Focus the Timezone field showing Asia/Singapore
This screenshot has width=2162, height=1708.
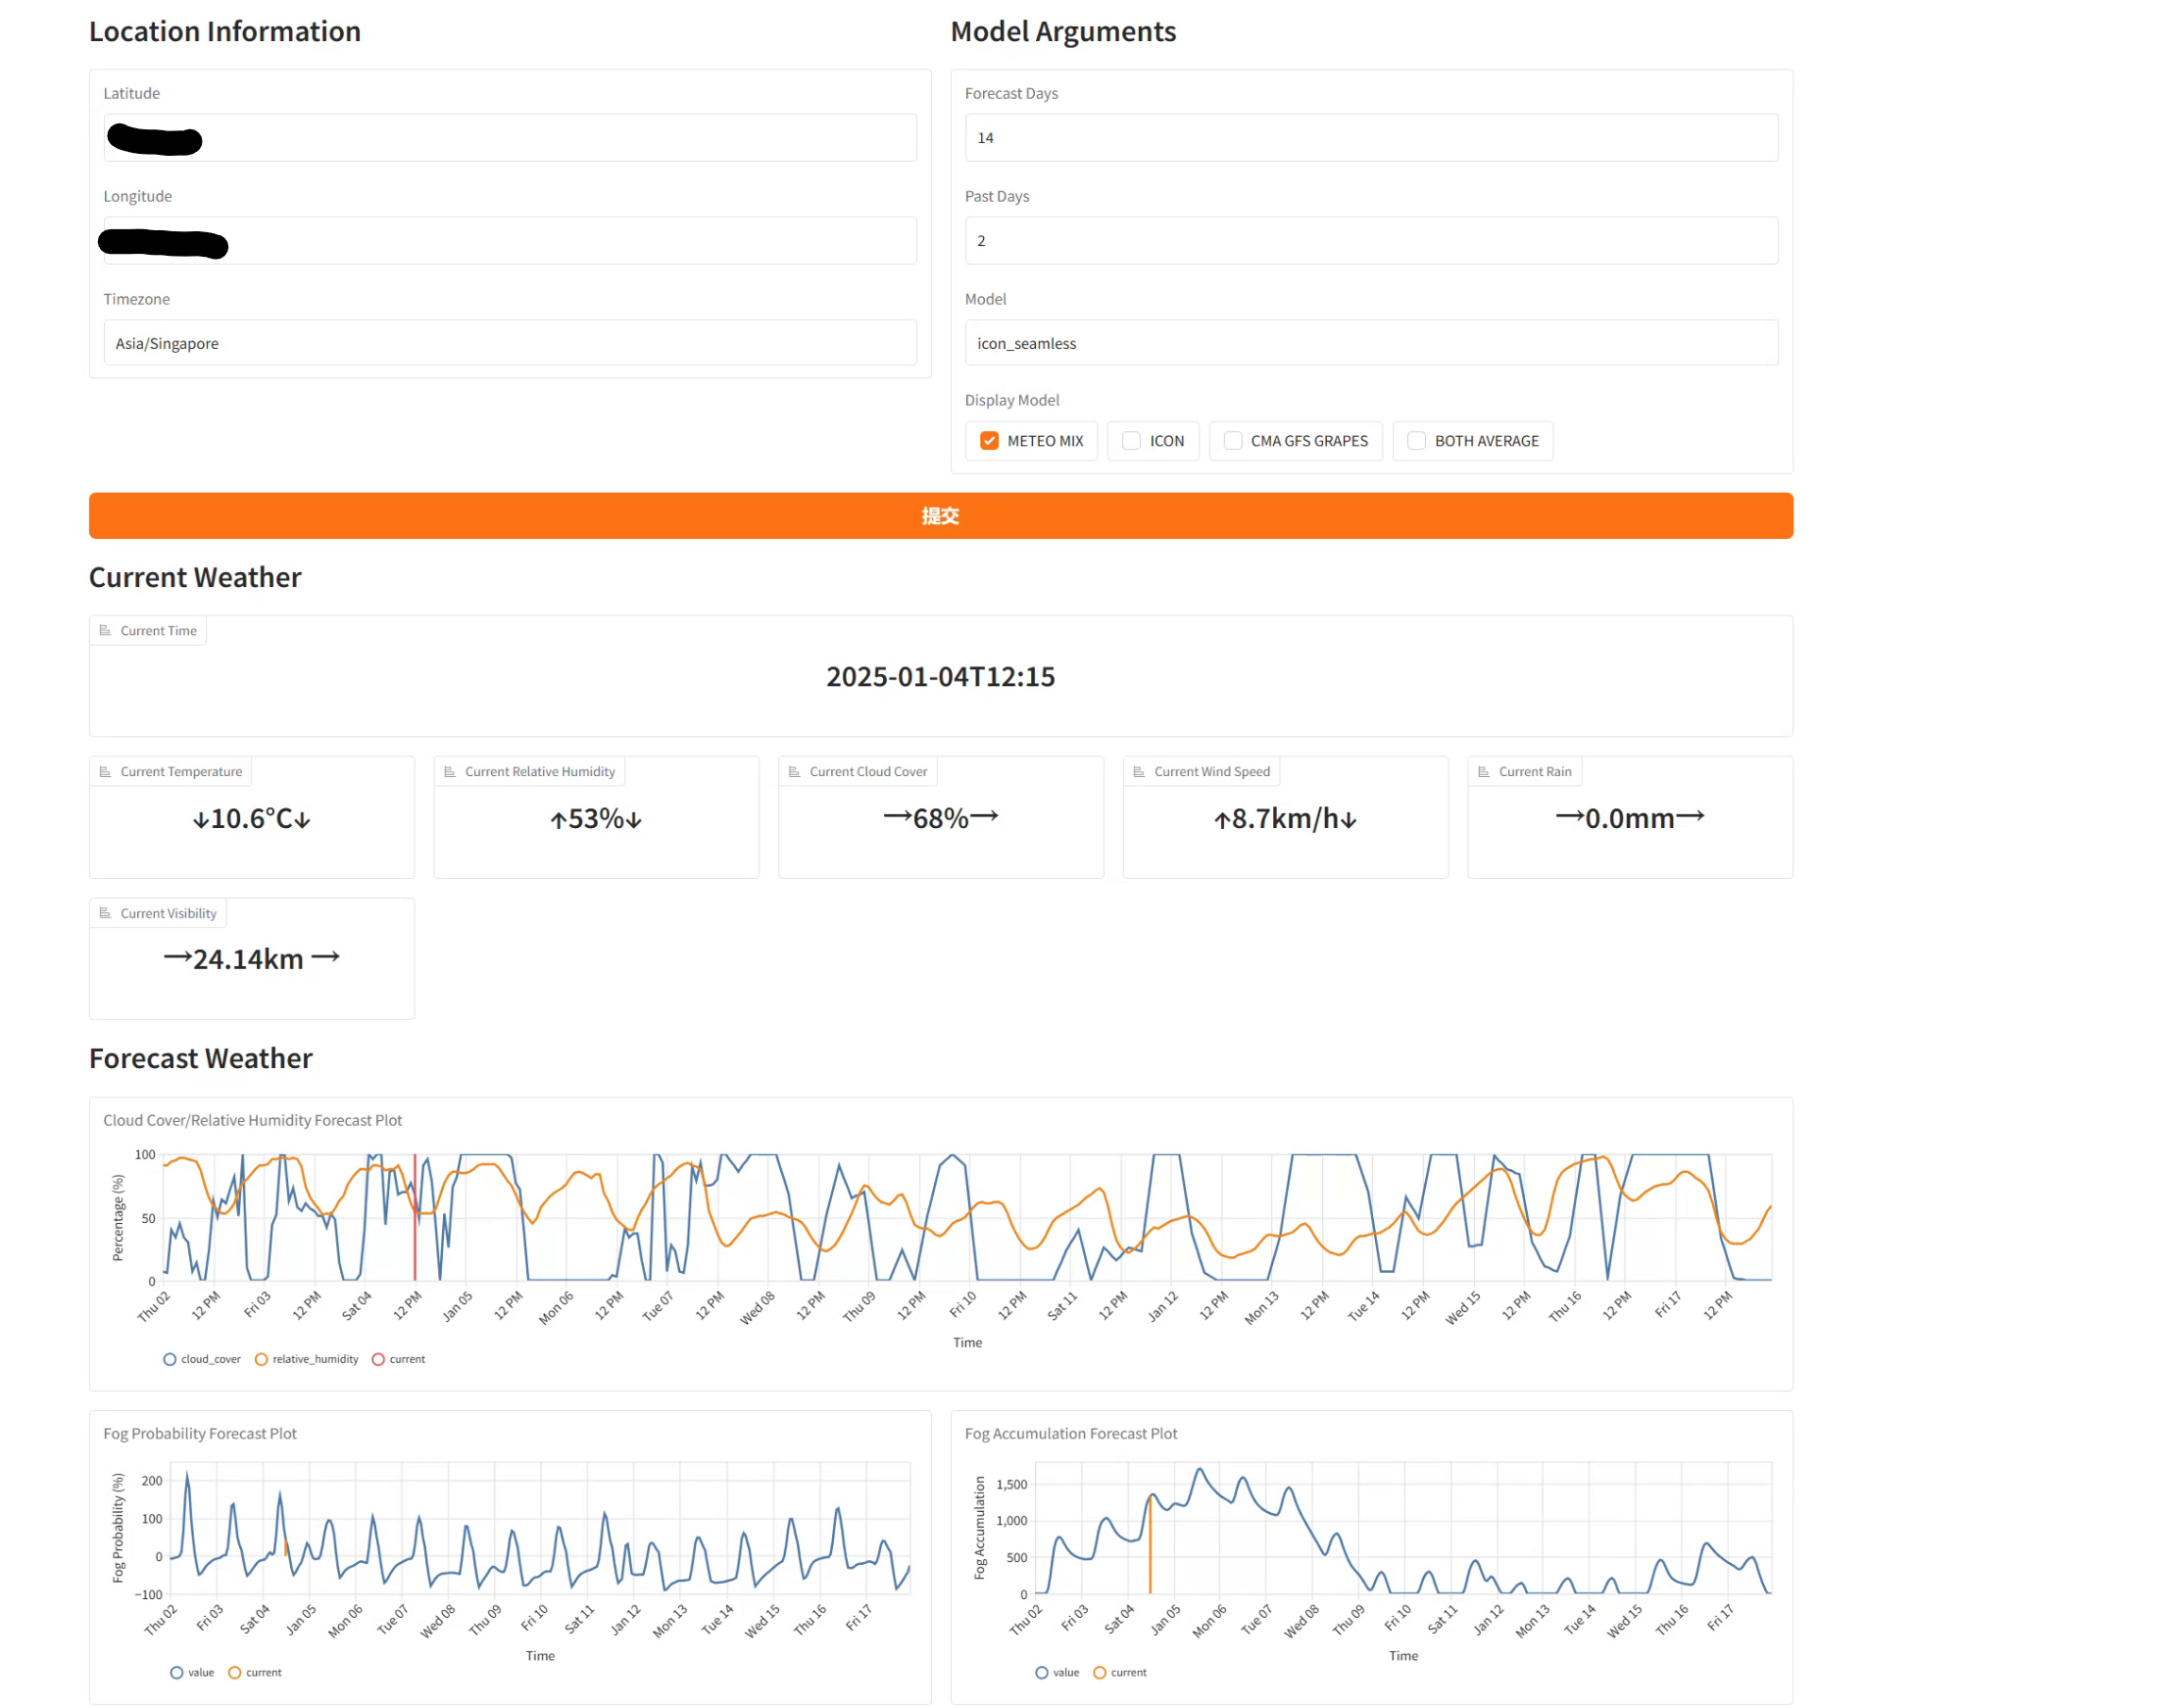coord(510,343)
